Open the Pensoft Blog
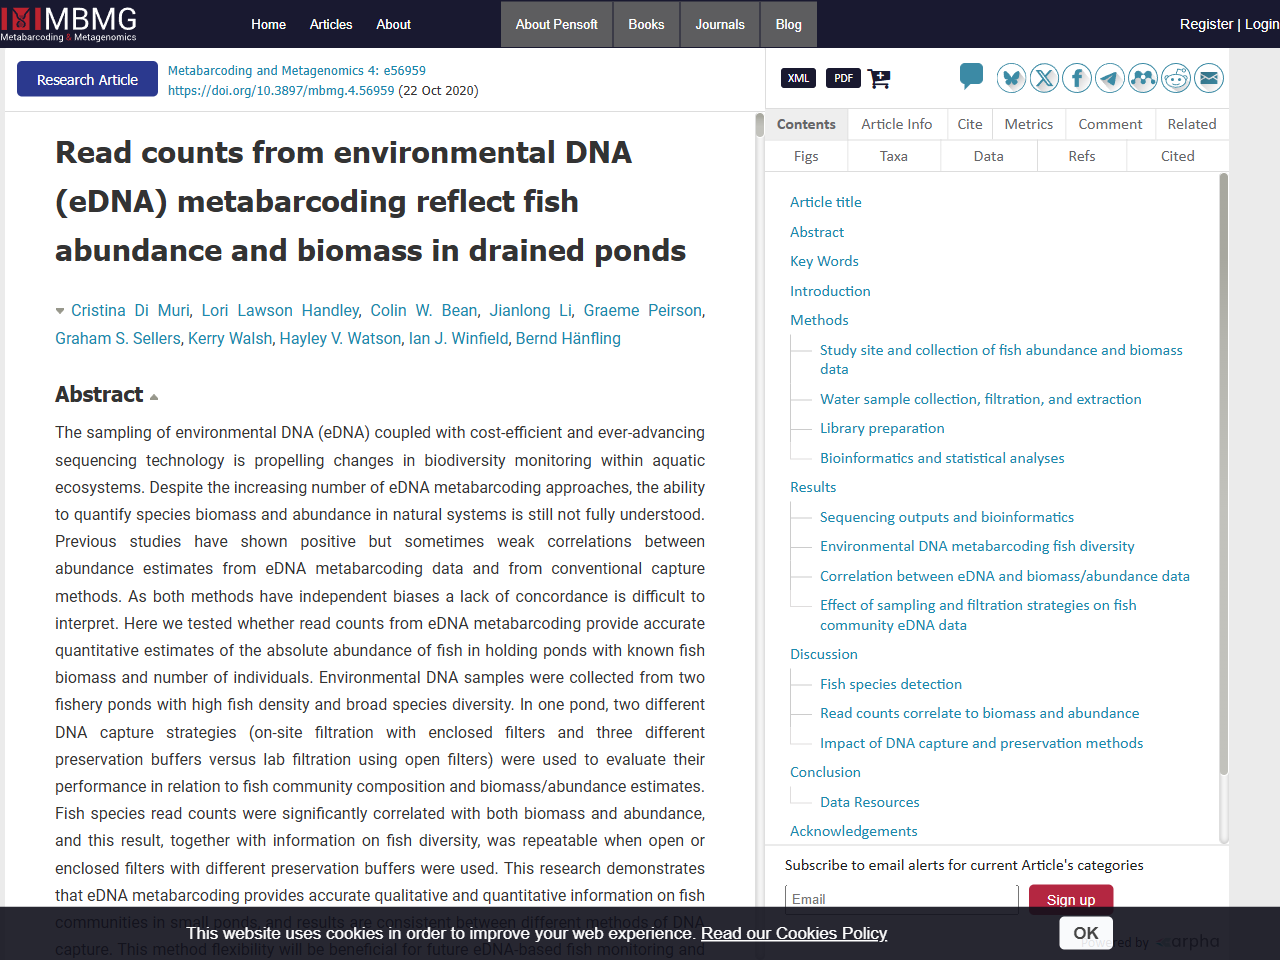Image resolution: width=1280 pixels, height=960 pixels. tap(789, 24)
